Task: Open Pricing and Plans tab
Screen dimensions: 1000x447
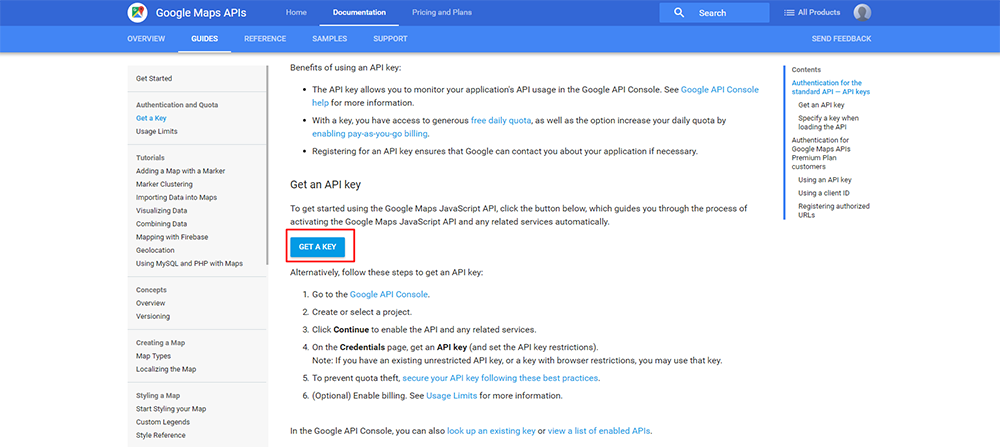Action: [x=442, y=12]
